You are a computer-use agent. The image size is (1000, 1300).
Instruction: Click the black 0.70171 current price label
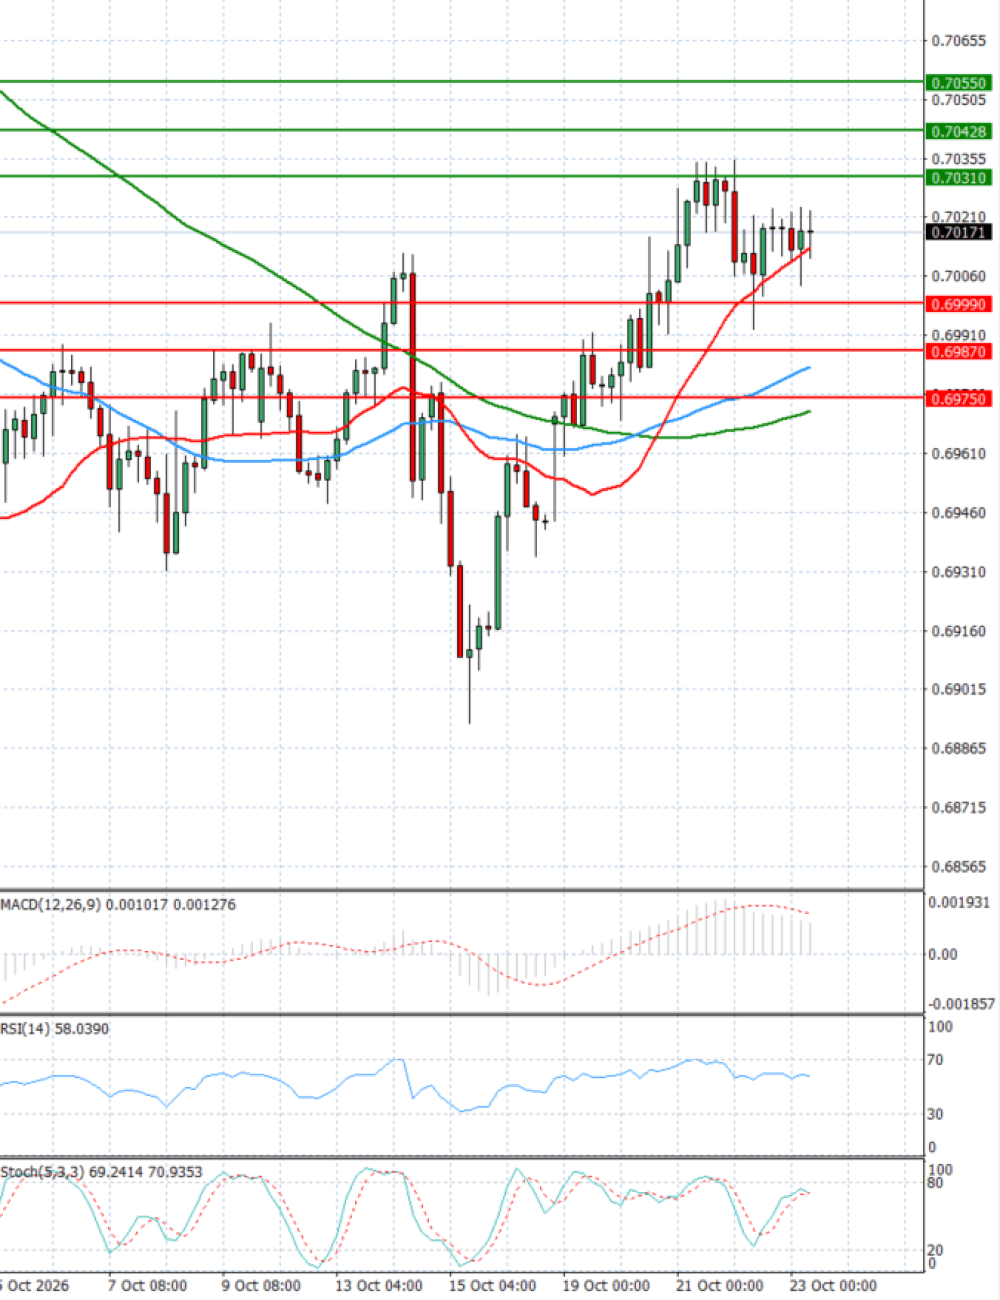[x=958, y=232]
